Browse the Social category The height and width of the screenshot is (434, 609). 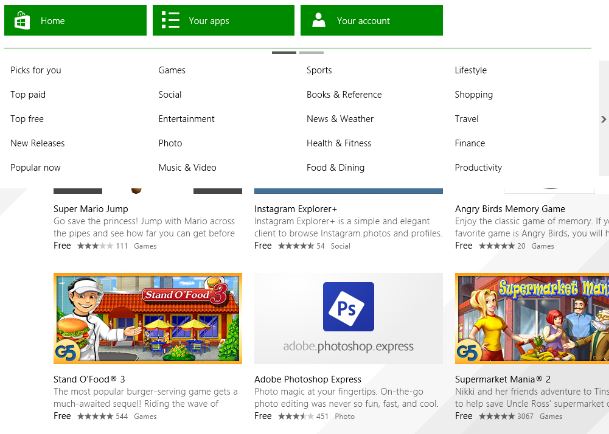(170, 95)
